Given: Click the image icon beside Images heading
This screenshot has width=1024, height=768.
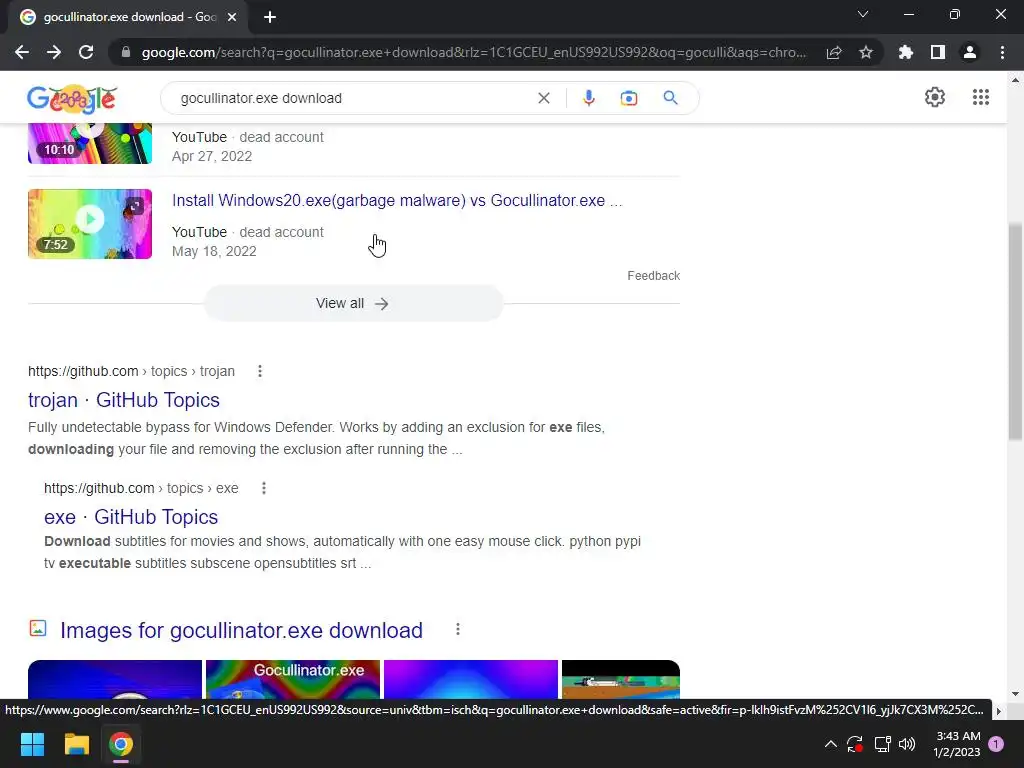Looking at the screenshot, I should point(38,628).
